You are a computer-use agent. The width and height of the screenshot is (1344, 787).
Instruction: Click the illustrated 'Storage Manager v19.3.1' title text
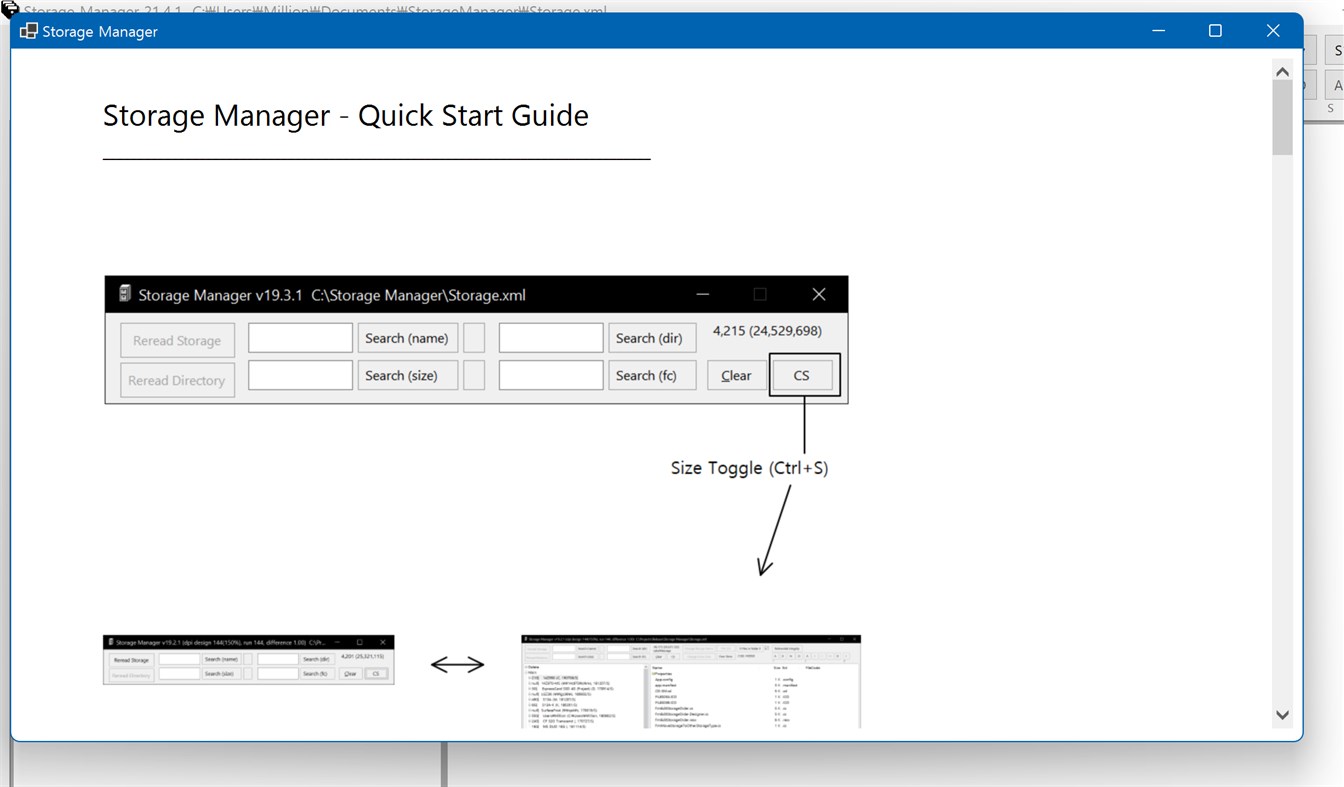point(221,295)
